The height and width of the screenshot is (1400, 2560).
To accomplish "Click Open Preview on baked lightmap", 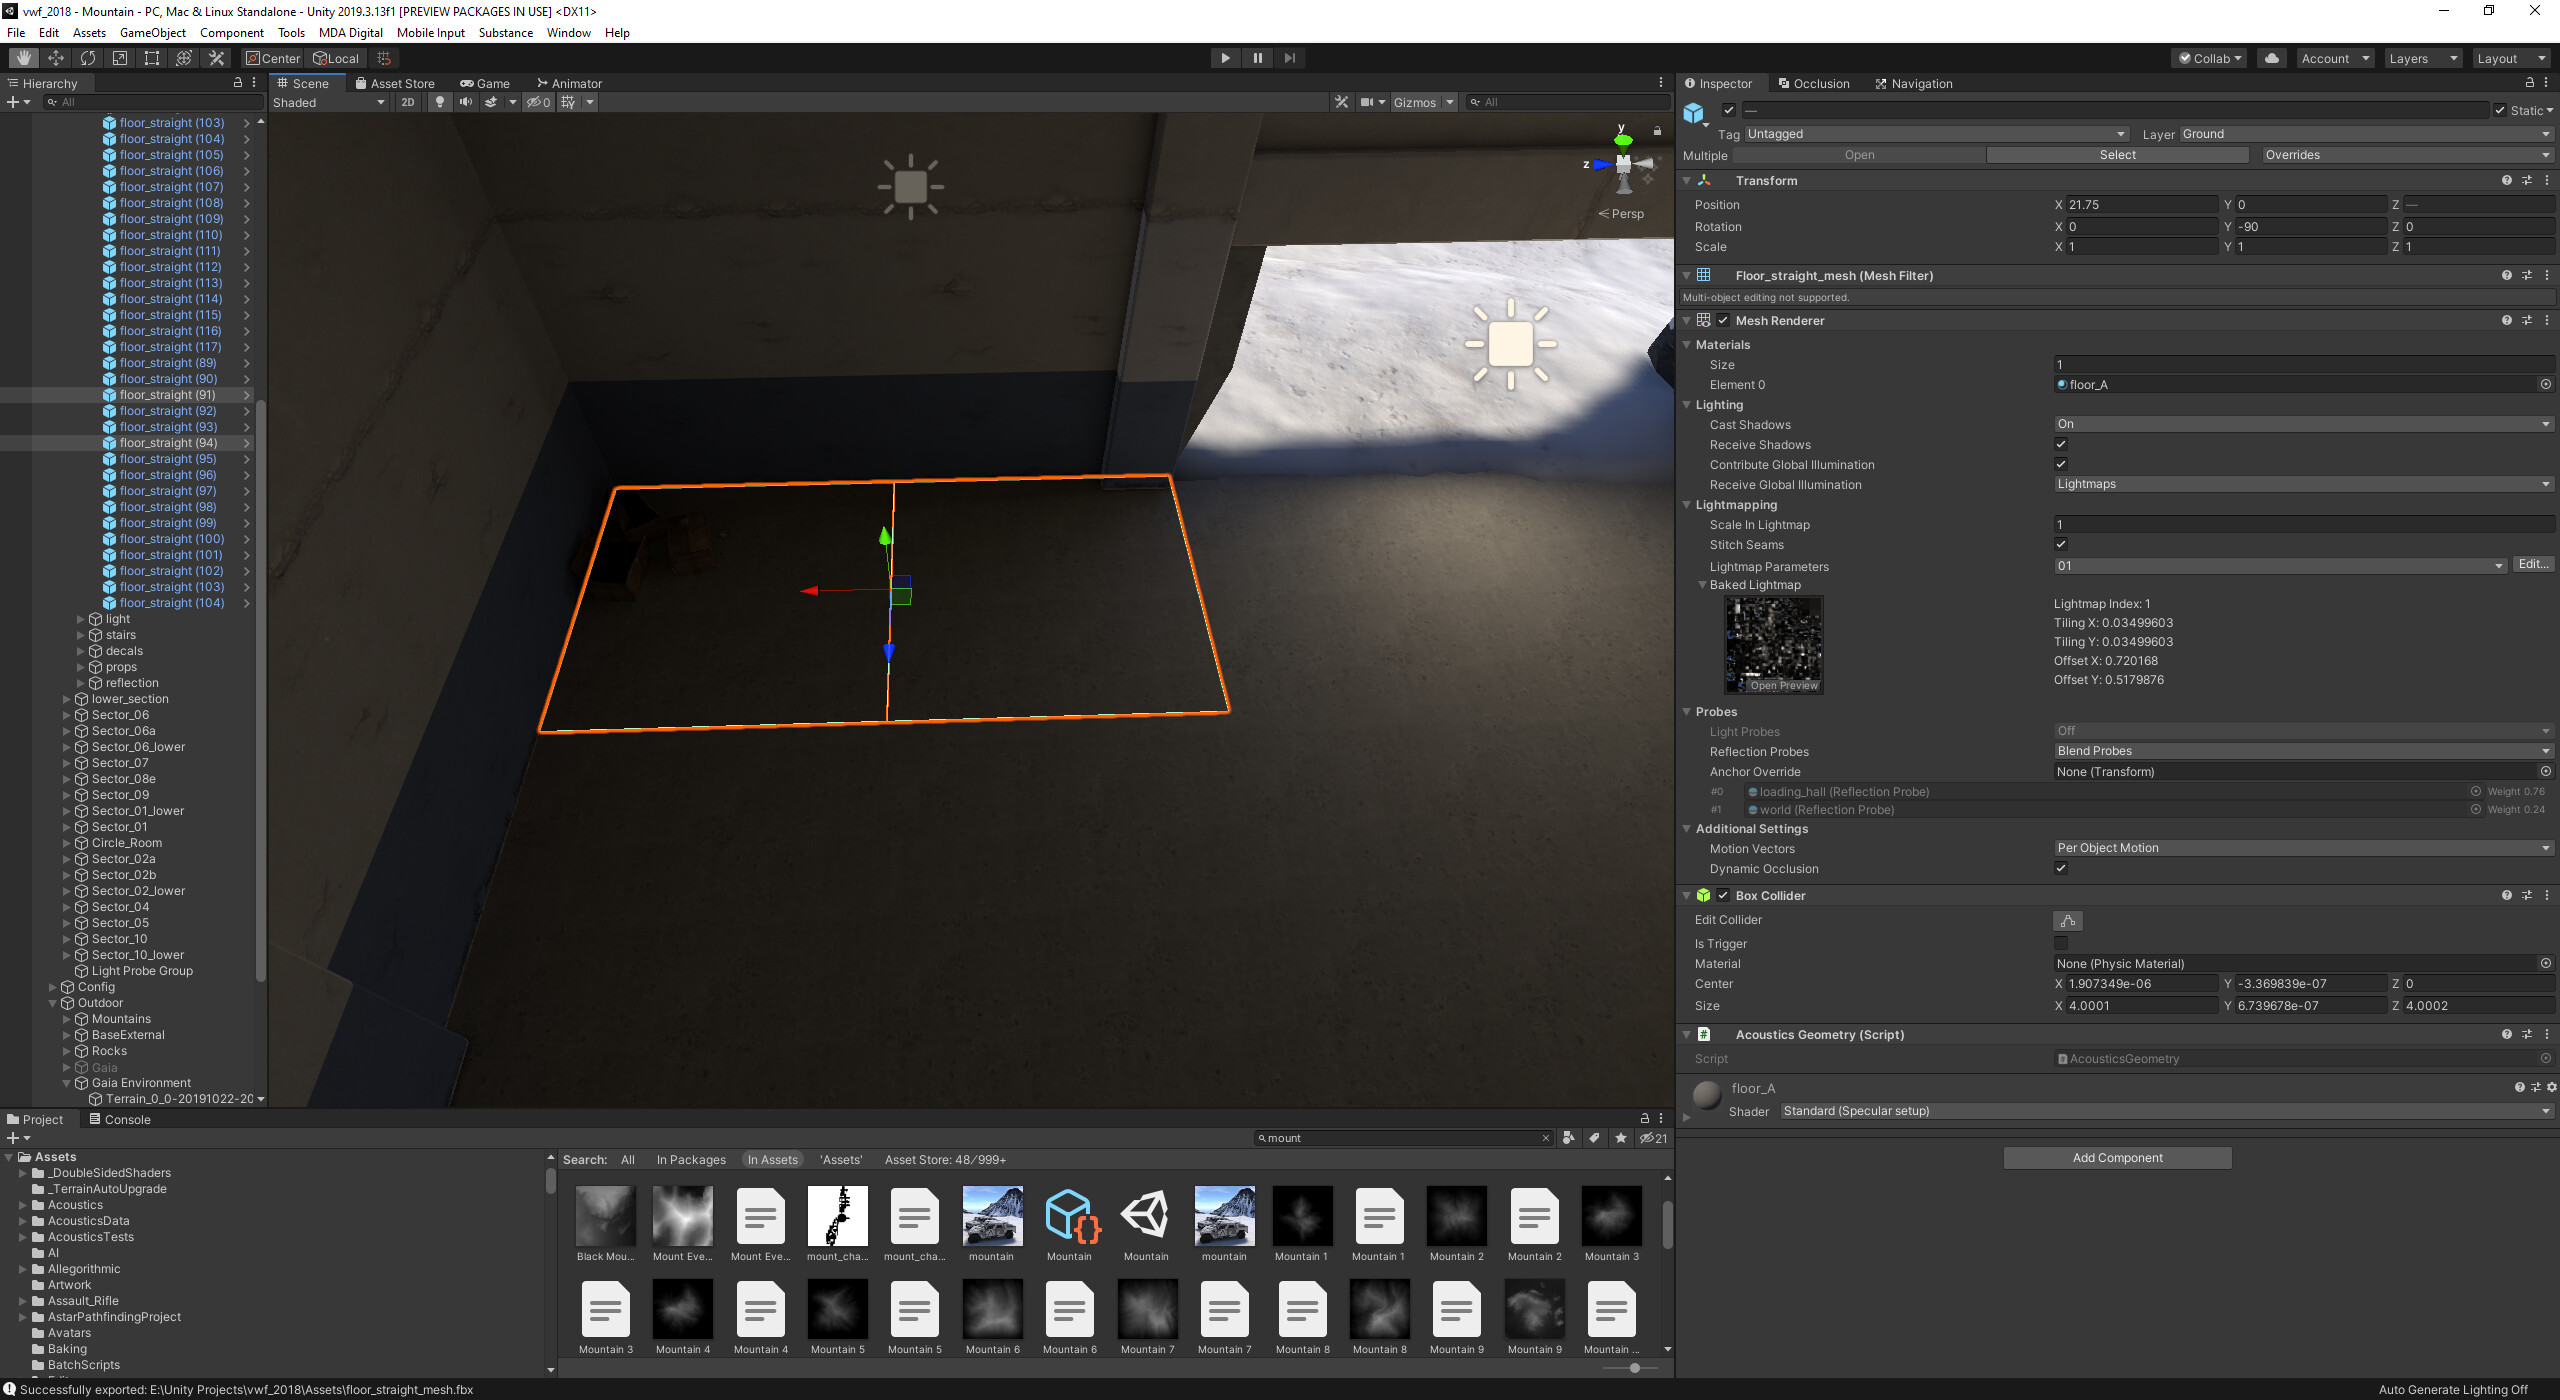I will [x=1783, y=686].
